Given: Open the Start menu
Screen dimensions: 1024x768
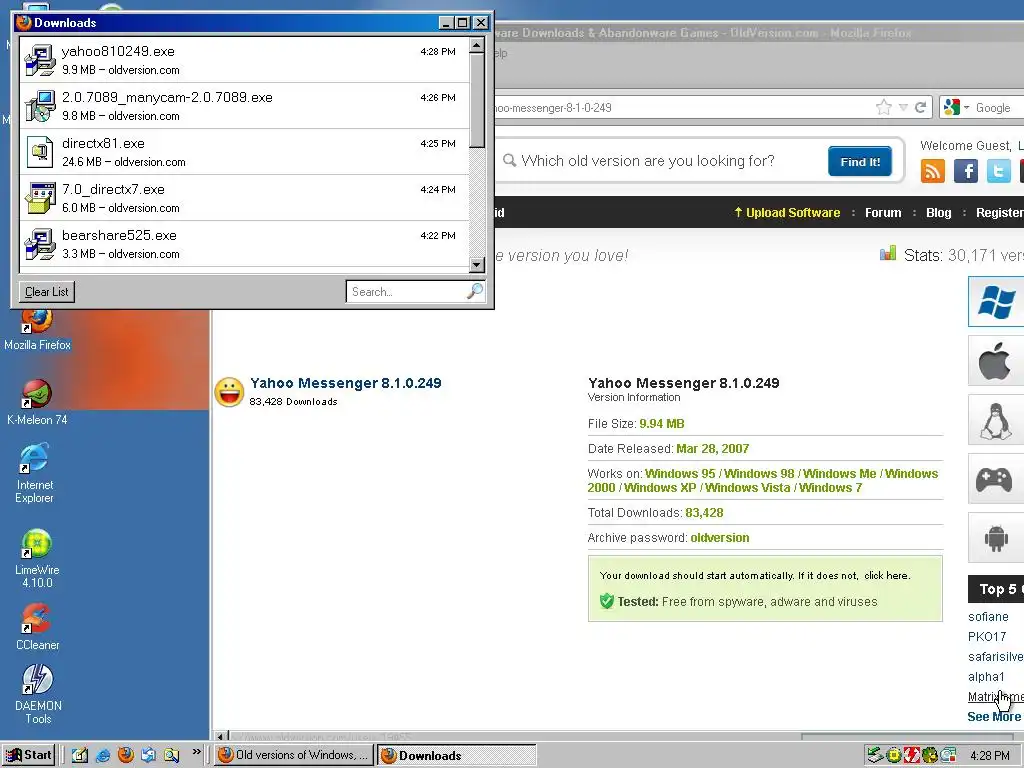Looking at the screenshot, I should [29, 755].
